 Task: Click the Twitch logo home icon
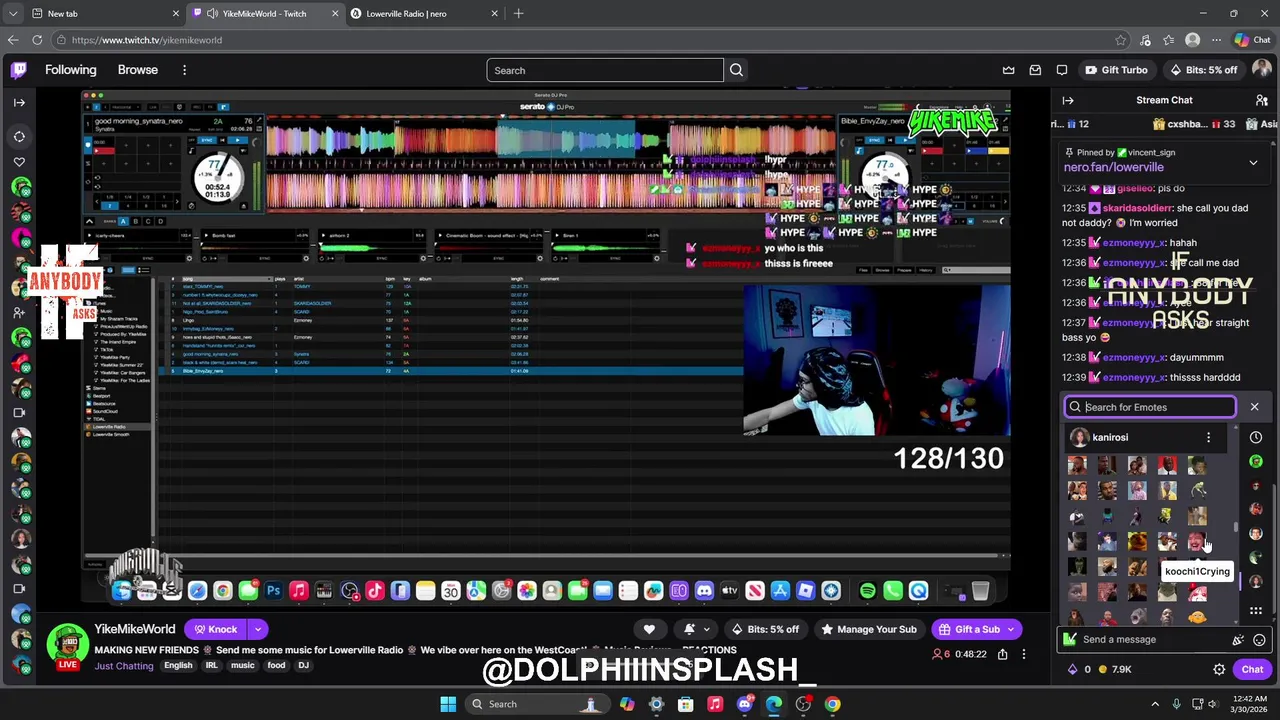(19, 70)
